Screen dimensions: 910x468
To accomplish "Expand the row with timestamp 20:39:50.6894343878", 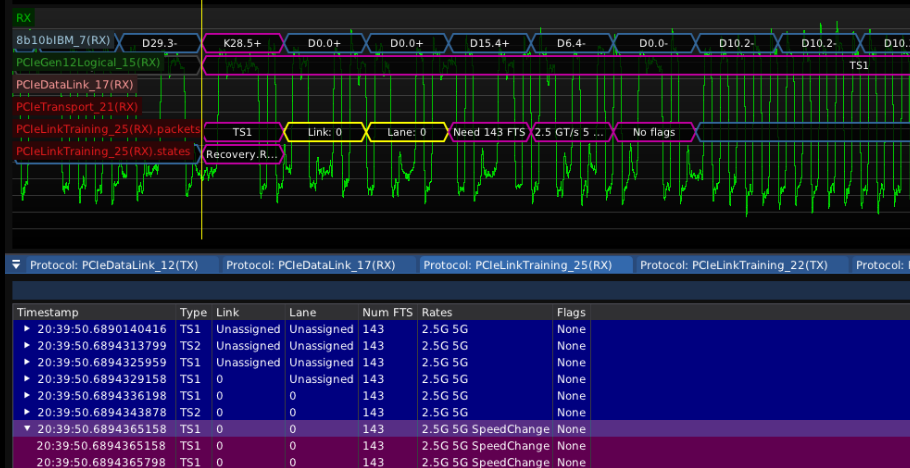I will click(x=26, y=412).
